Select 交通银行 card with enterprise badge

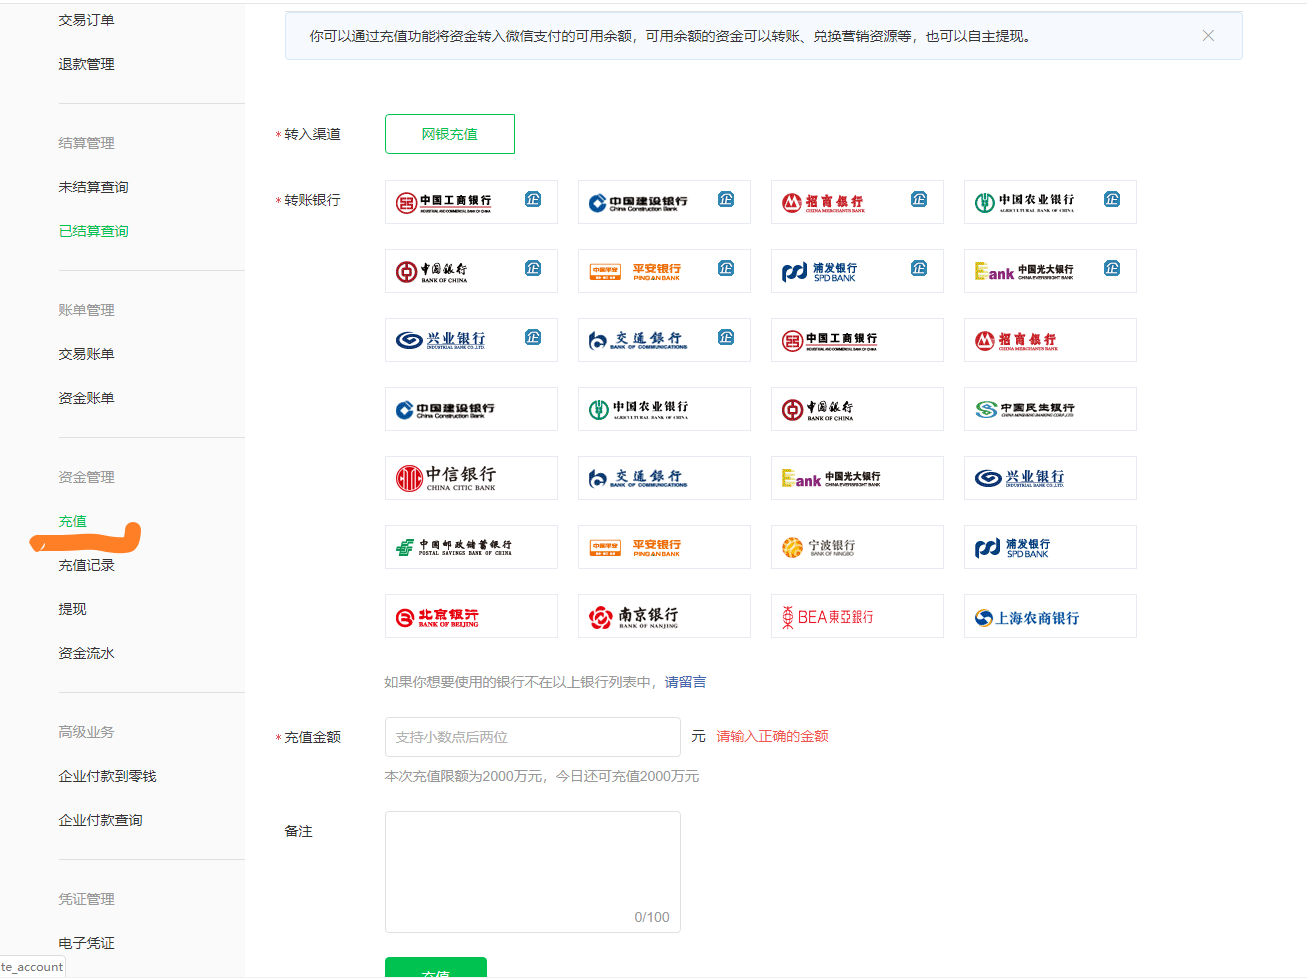pos(664,340)
